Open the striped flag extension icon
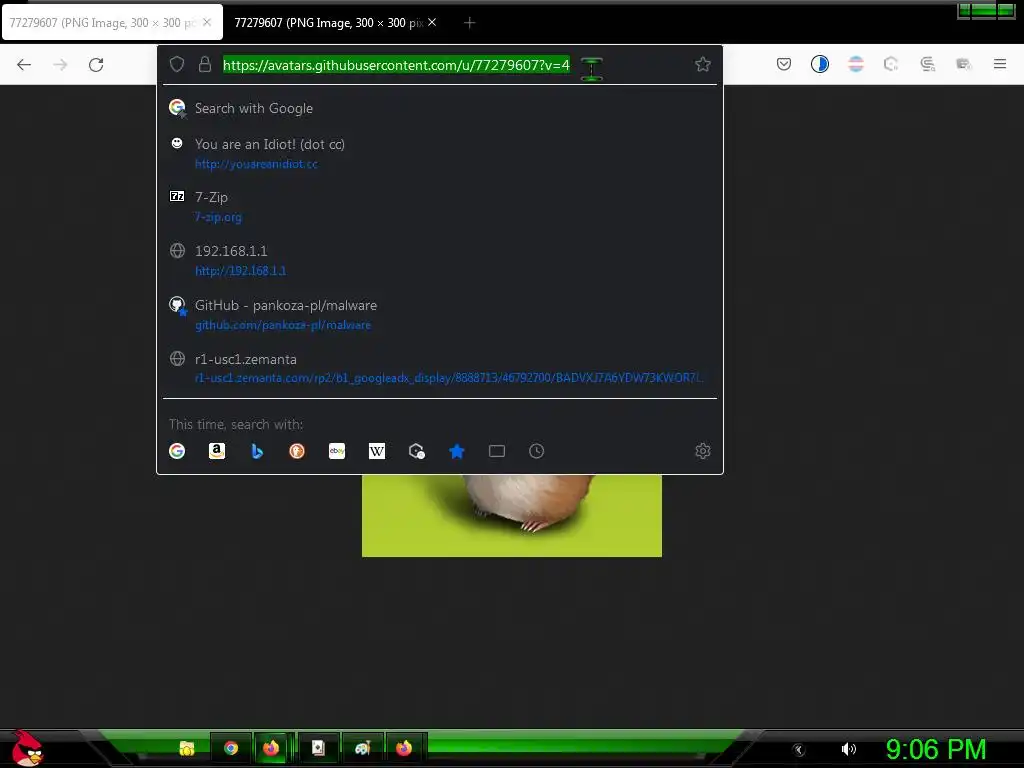The image size is (1024, 768). 856,64
